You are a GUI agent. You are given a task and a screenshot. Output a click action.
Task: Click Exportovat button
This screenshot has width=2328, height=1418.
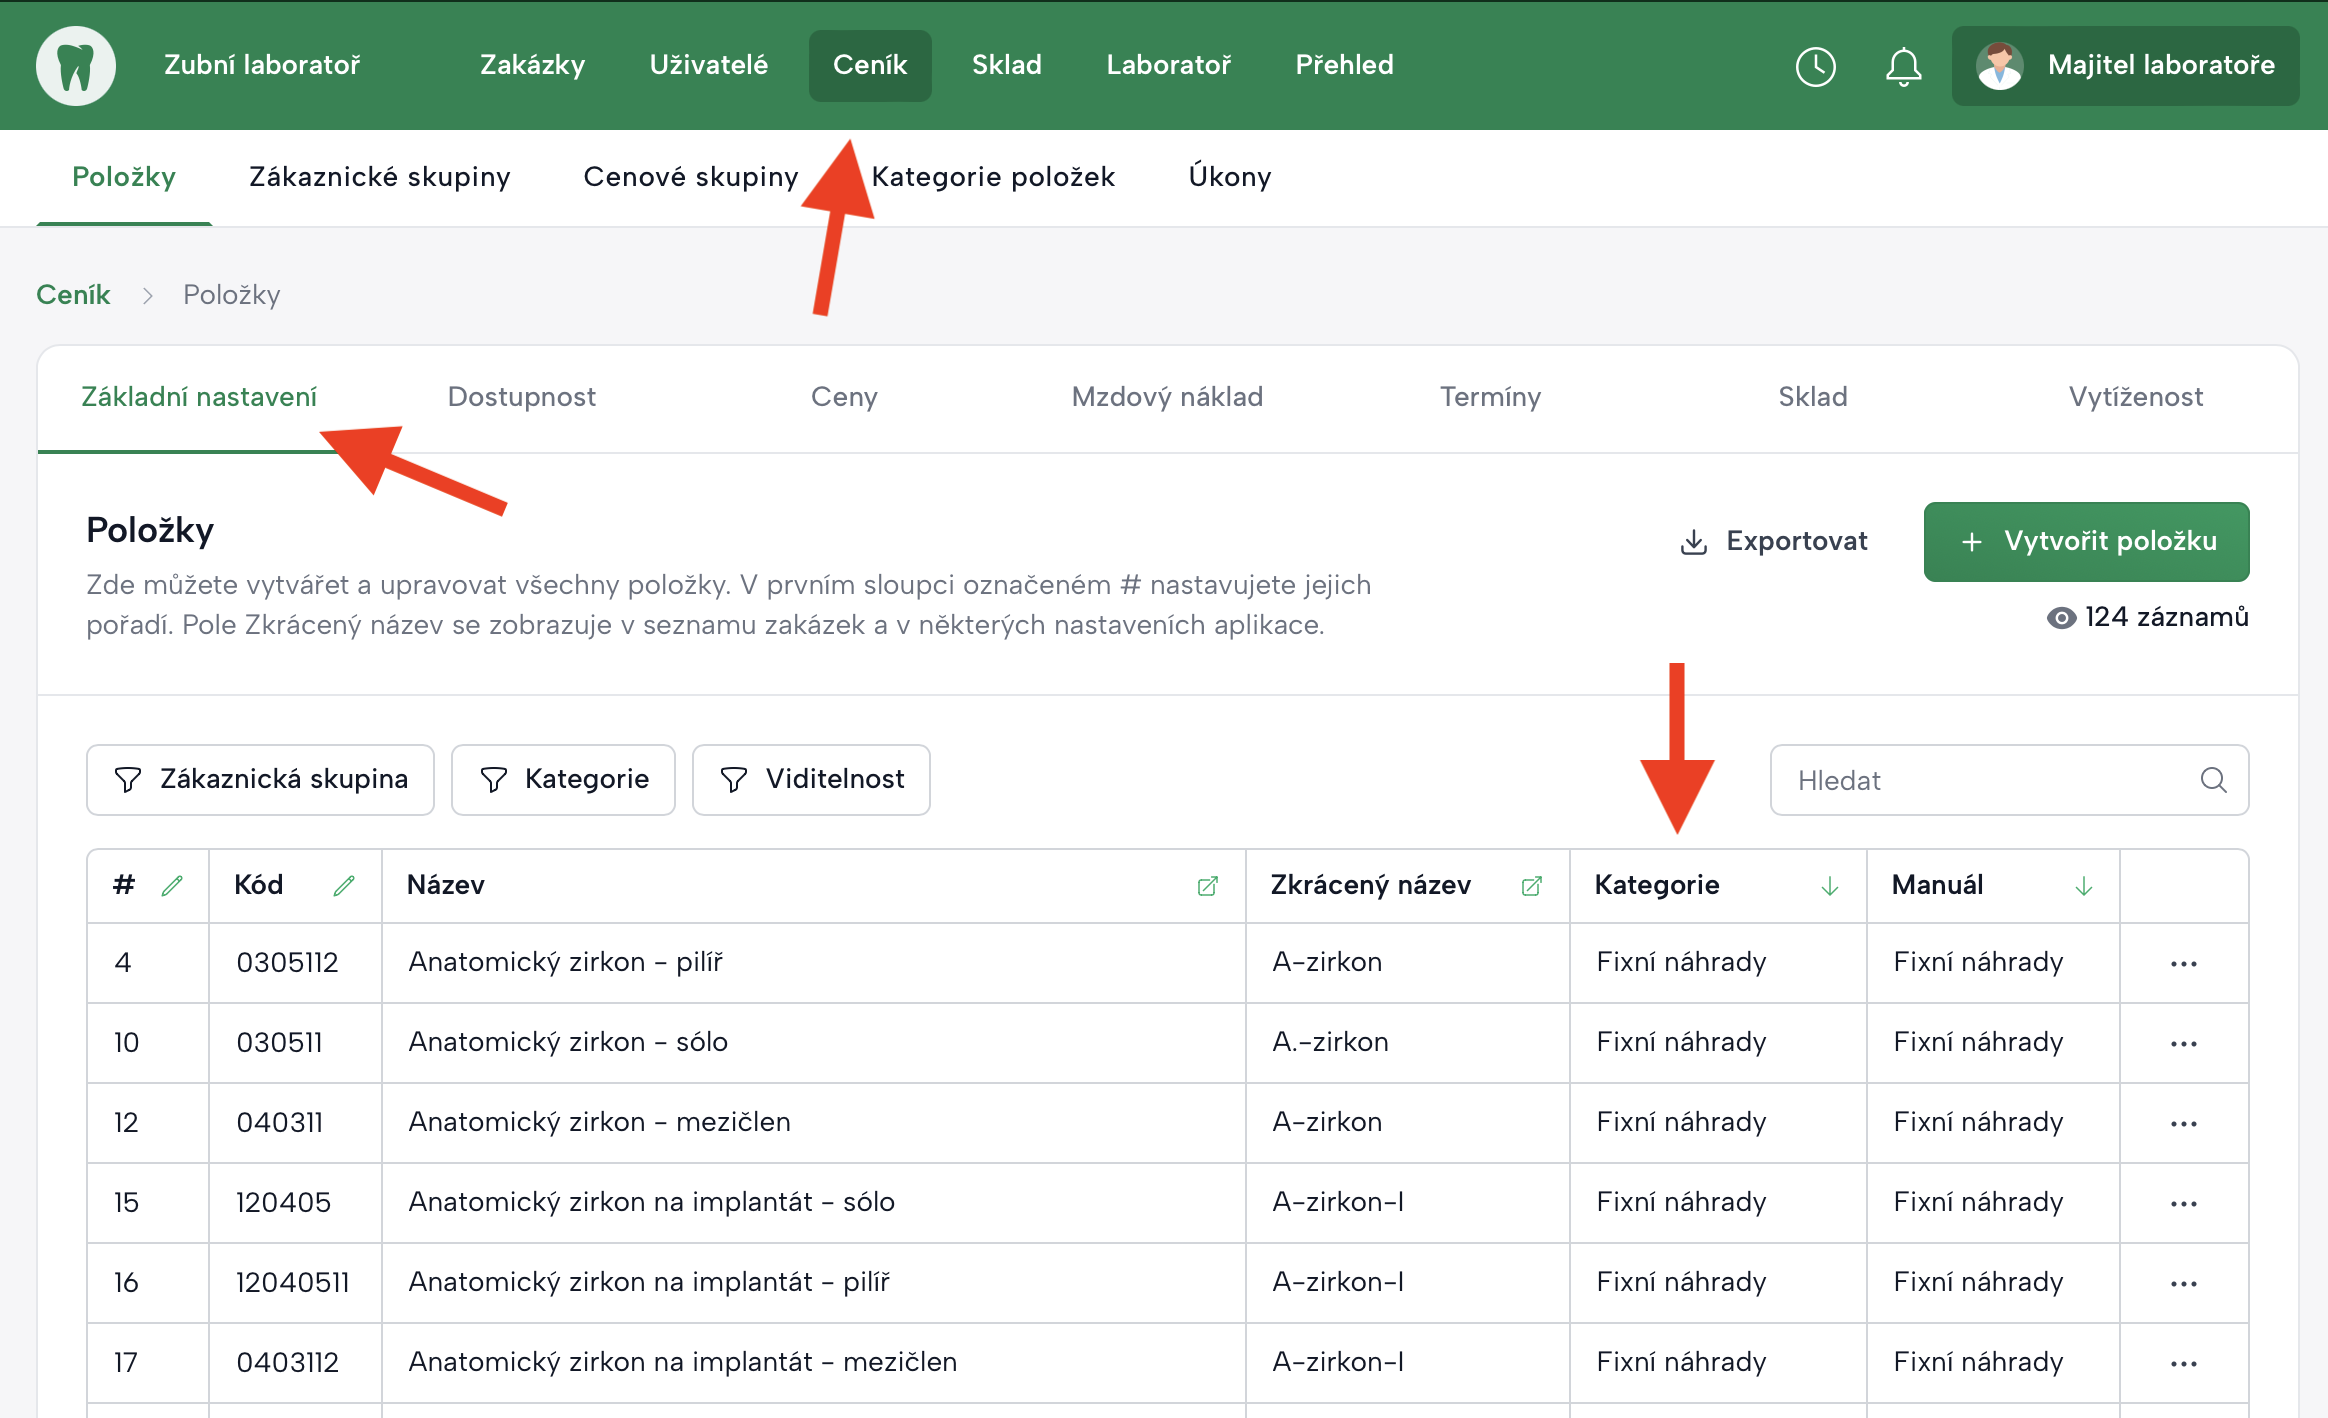[1773, 541]
